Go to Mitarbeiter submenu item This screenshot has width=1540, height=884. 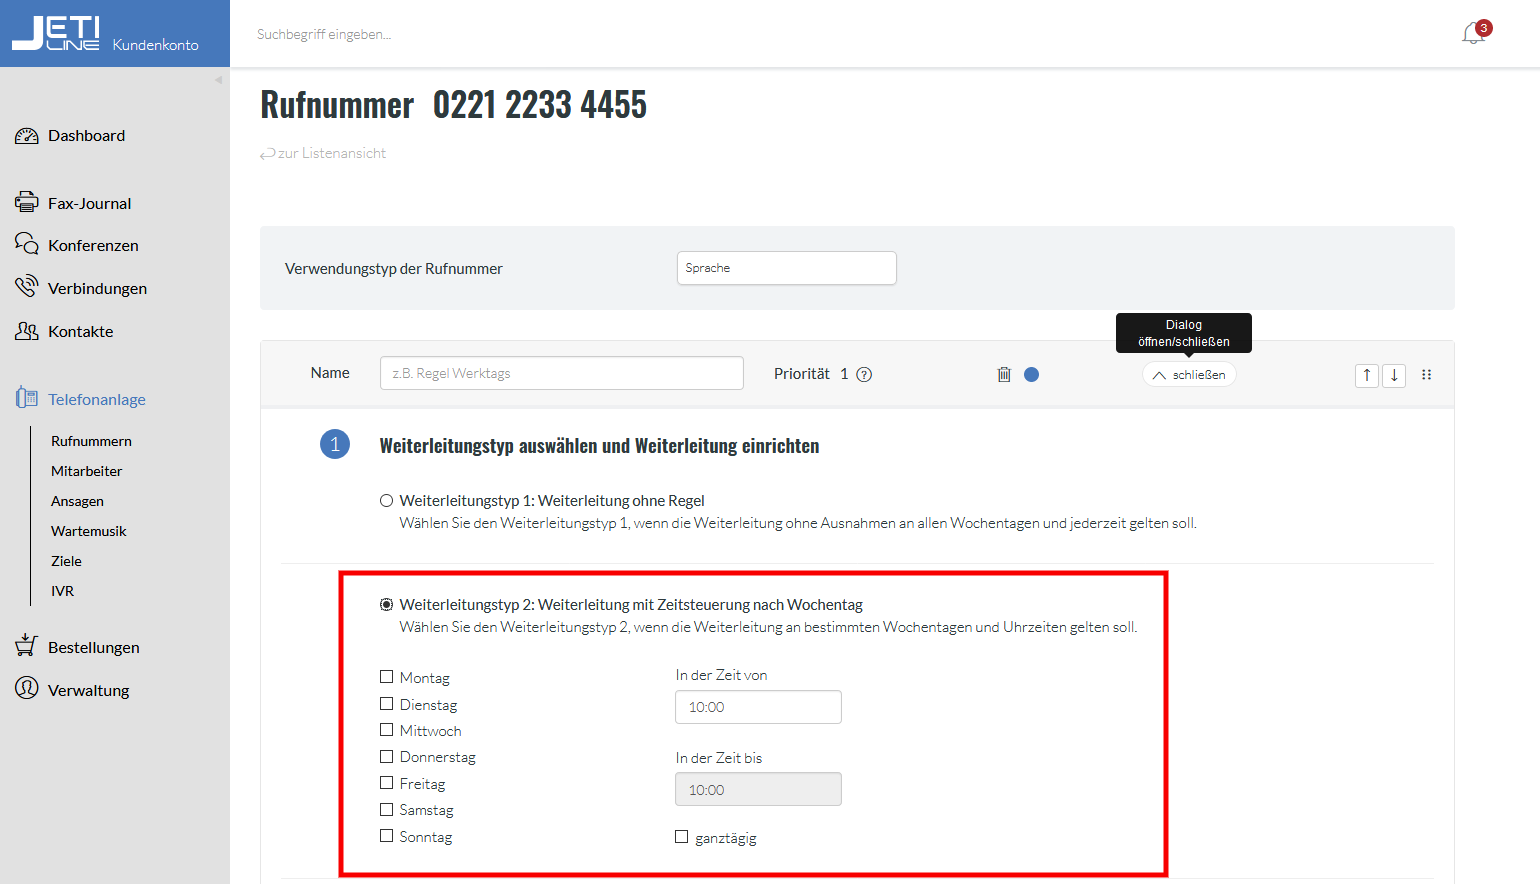pyautogui.click(x=87, y=471)
